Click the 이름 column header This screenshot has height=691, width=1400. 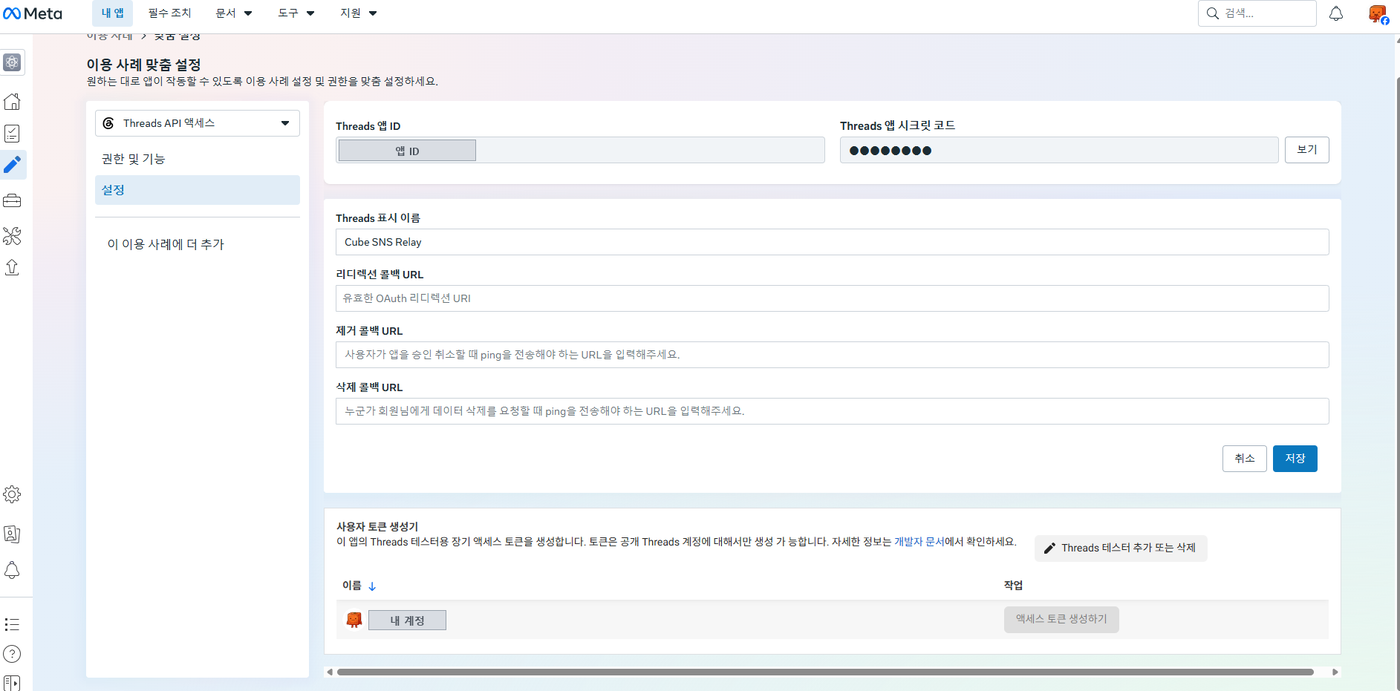tap(352, 586)
